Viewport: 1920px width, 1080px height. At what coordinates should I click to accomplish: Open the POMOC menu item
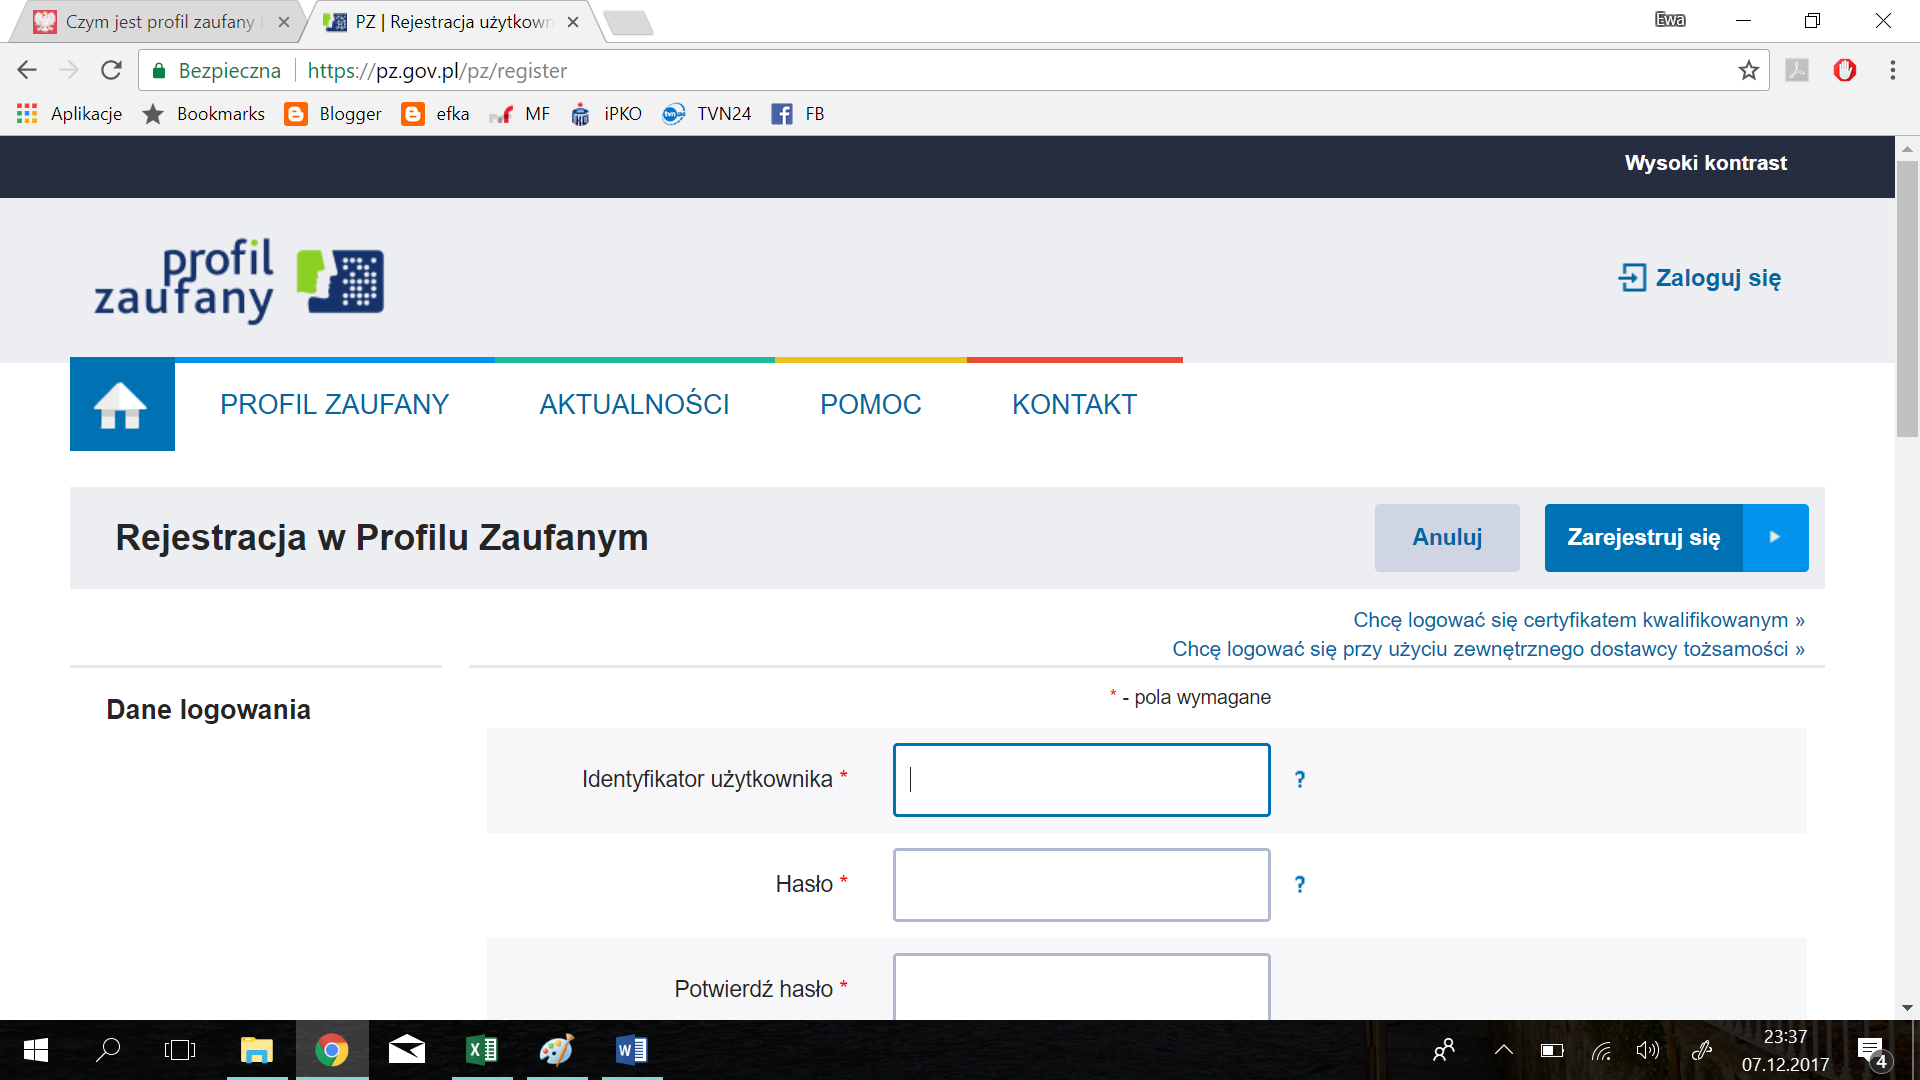click(x=870, y=405)
